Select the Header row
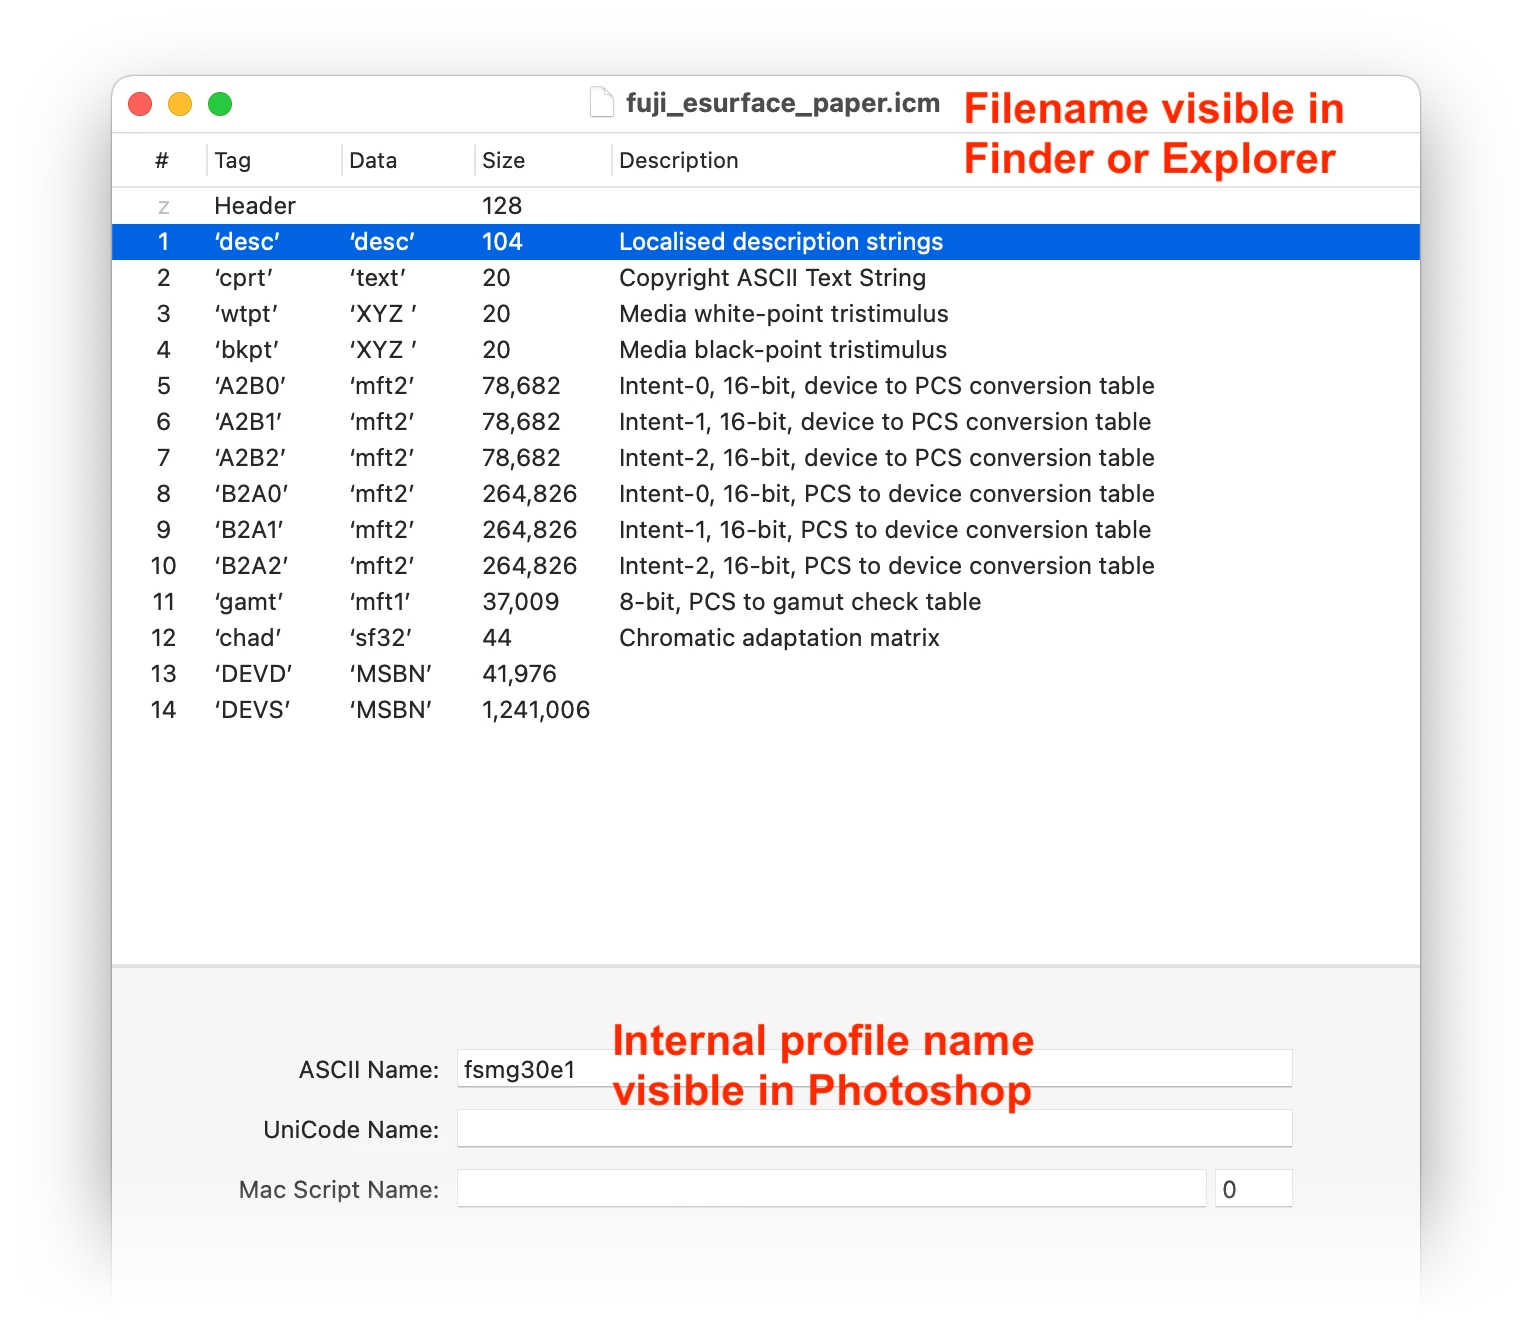 (766, 206)
